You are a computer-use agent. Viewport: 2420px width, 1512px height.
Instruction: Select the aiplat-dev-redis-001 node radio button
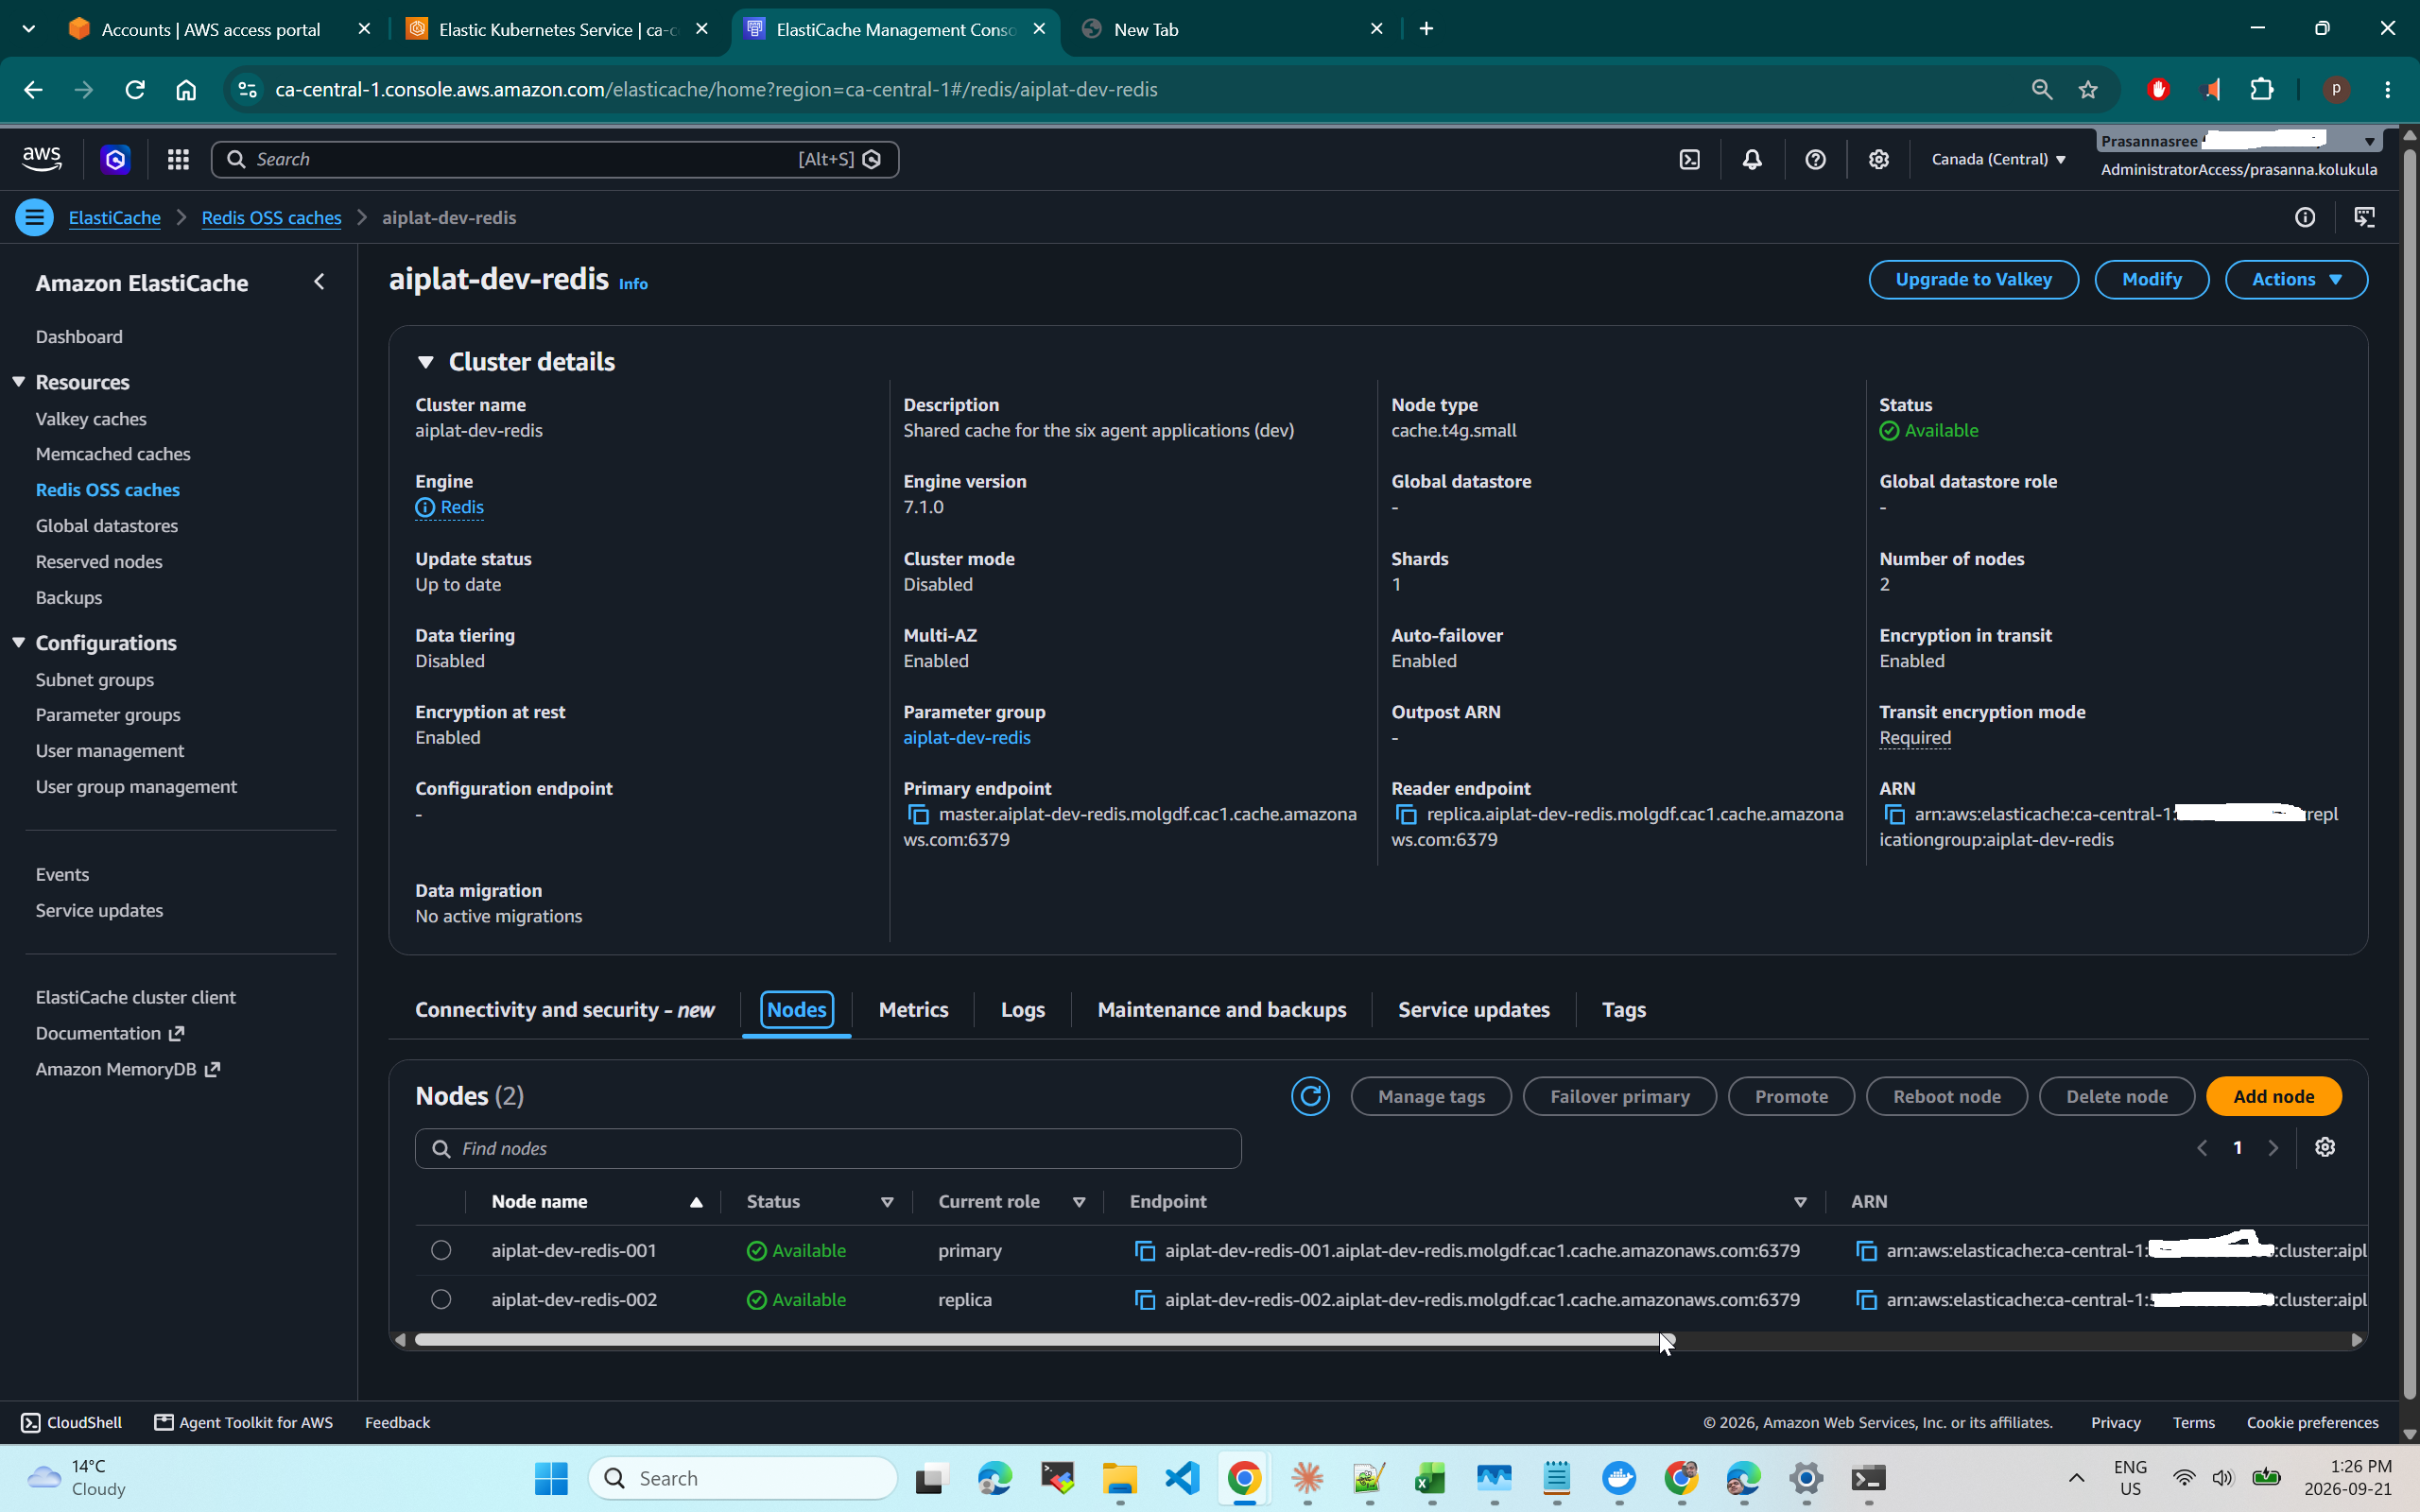pyautogui.click(x=441, y=1250)
